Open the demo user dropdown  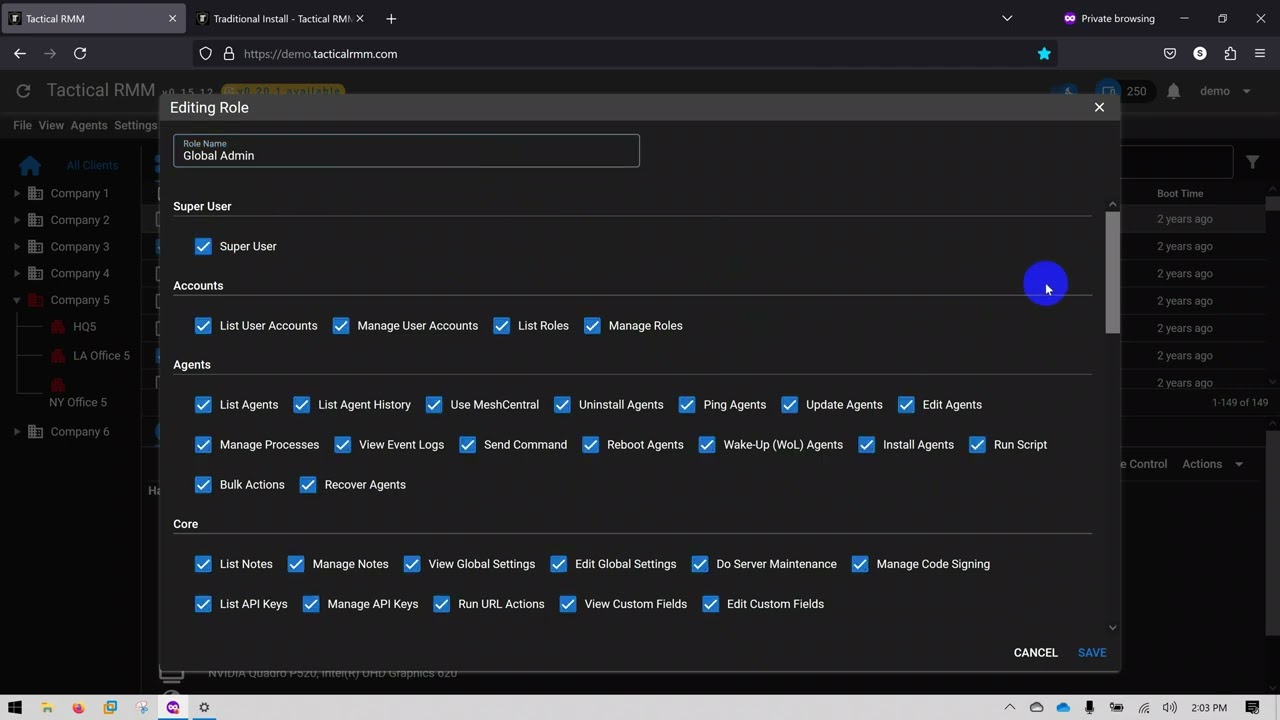click(1225, 91)
